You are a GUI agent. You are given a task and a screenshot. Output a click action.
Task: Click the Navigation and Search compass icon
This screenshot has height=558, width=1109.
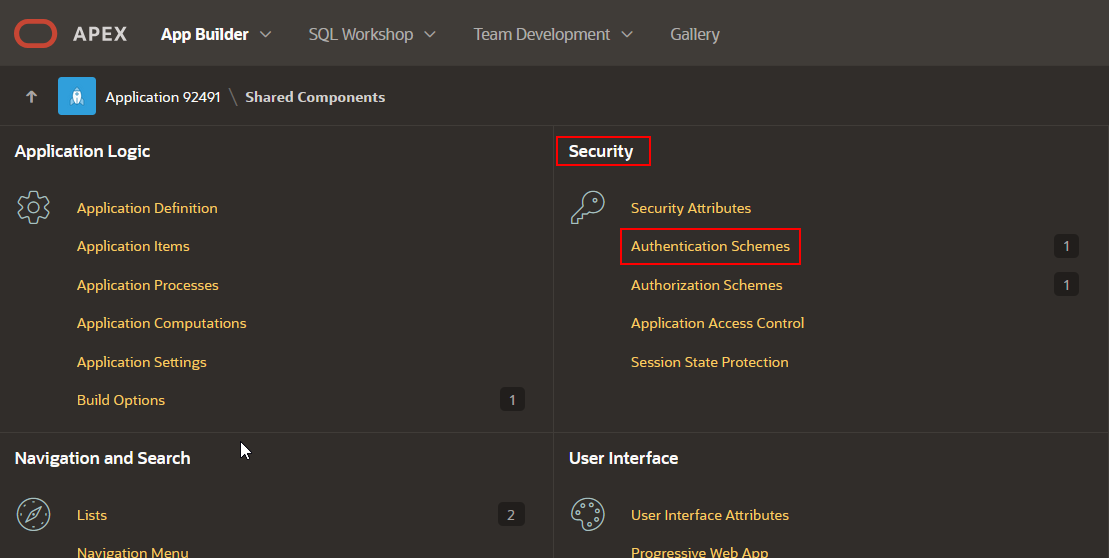tap(33, 514)
